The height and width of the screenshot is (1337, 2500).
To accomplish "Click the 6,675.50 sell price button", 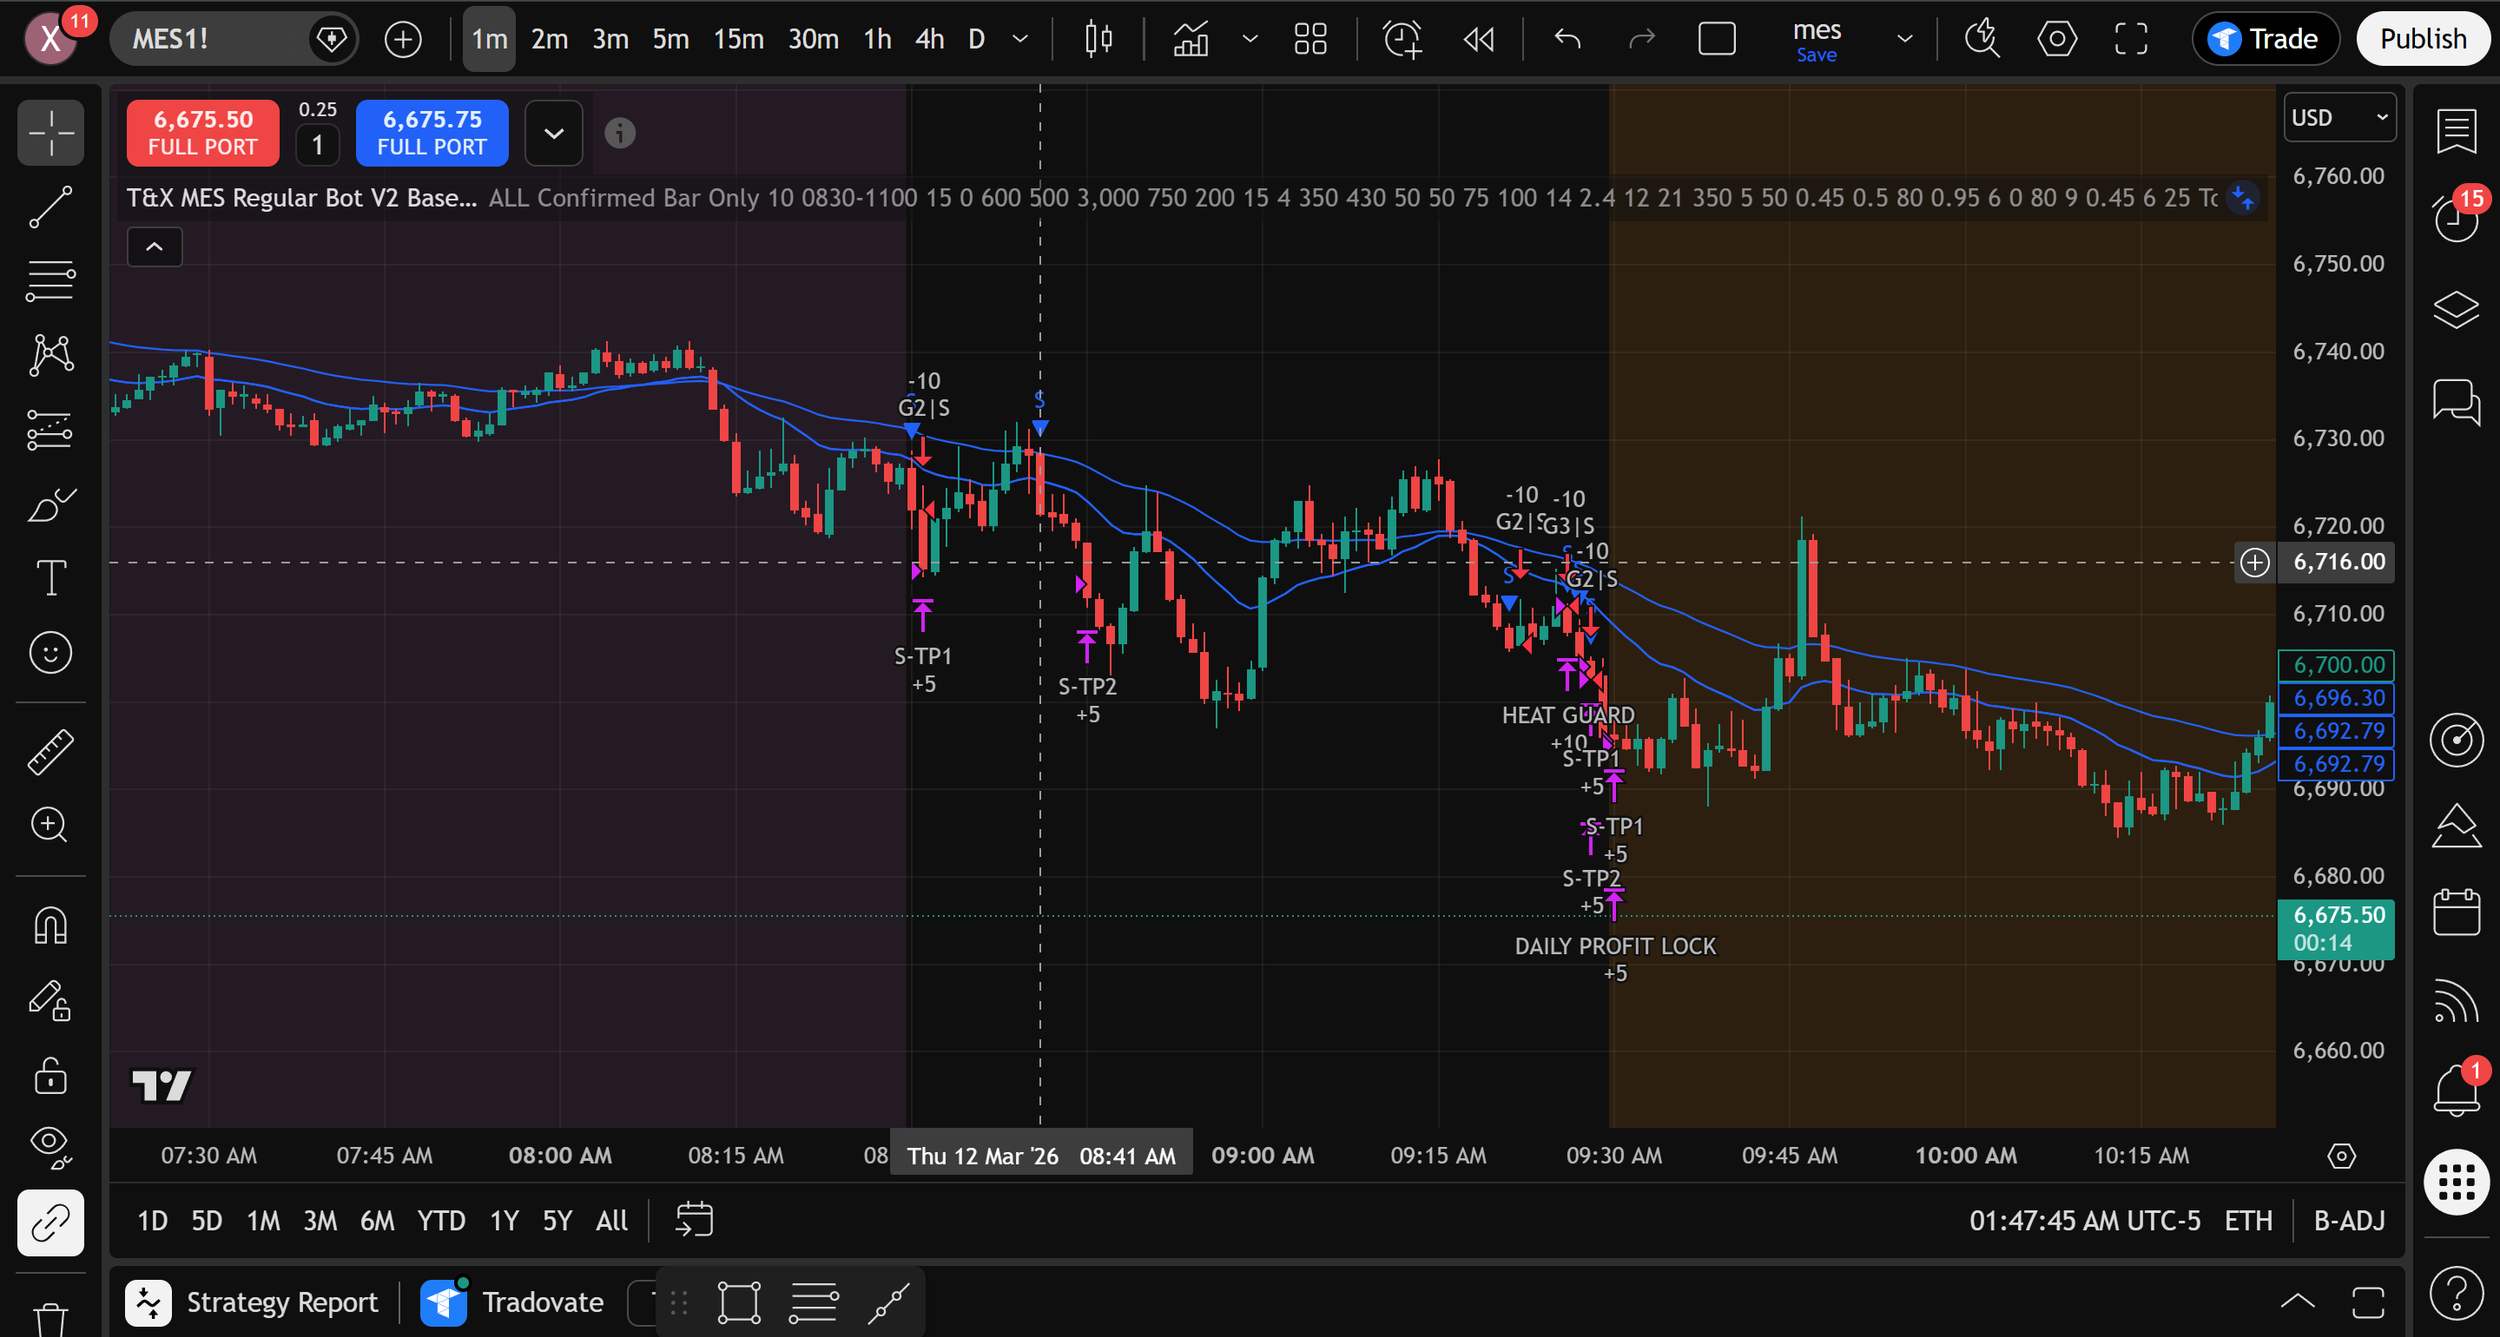I will (x=202, y=132).
